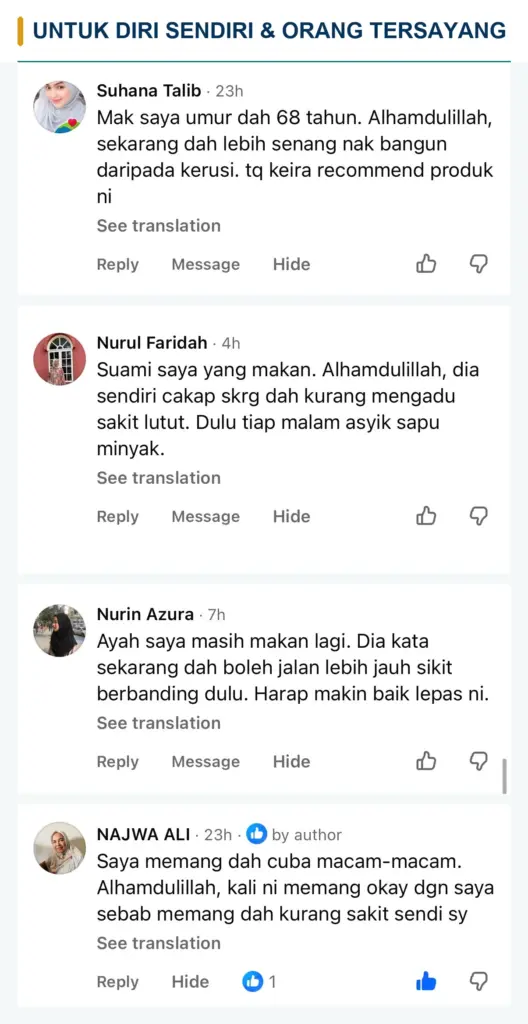Give thumbs up to Nurul Faridah's comment
Screen dimensions: 528x1024
(426, 516)
